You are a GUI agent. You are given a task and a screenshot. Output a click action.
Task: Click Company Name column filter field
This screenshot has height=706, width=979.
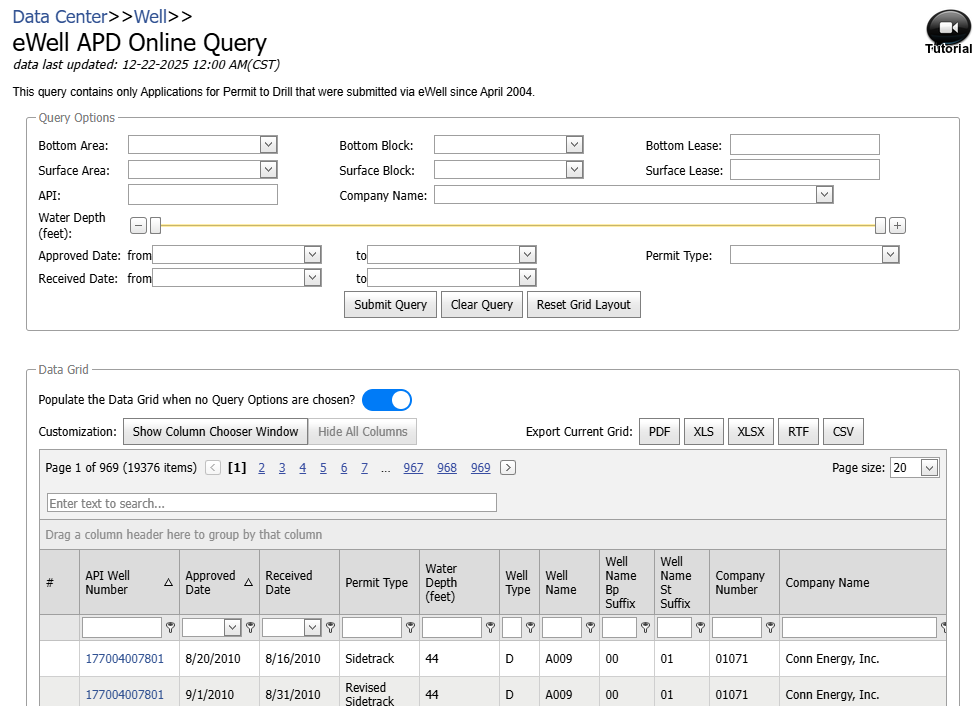(859, 627)
